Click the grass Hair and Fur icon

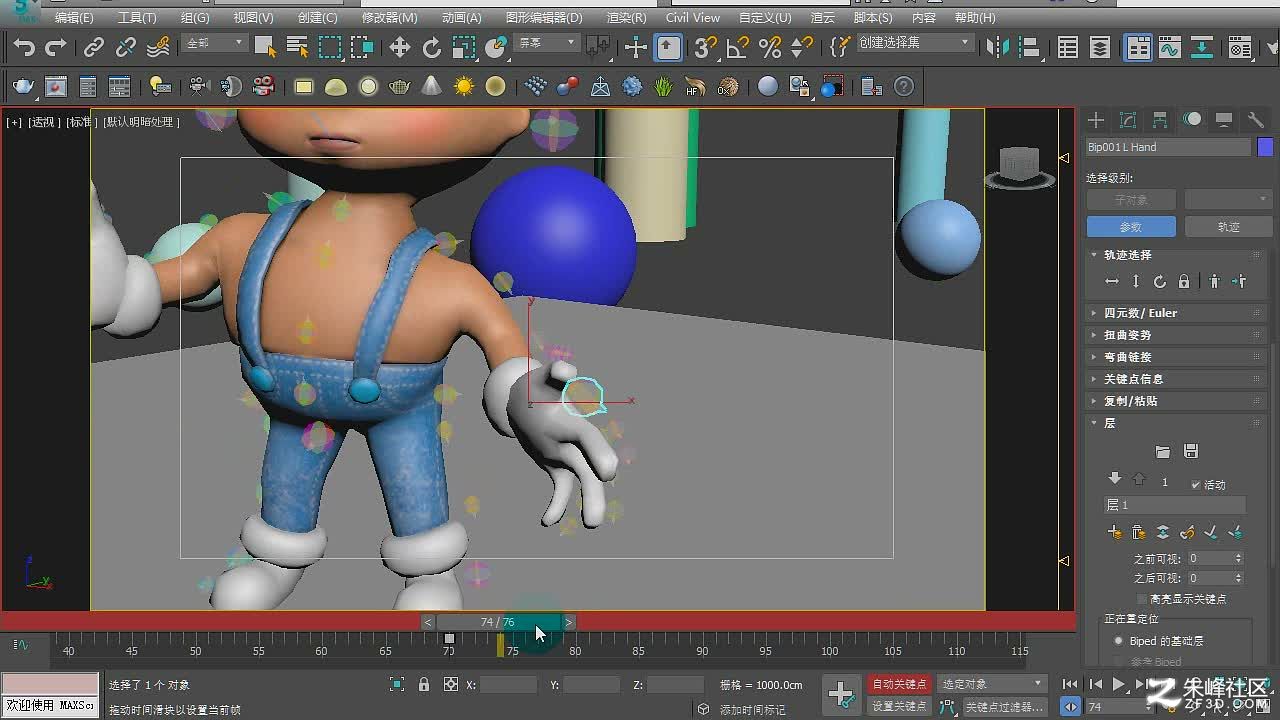pos(664,87)
